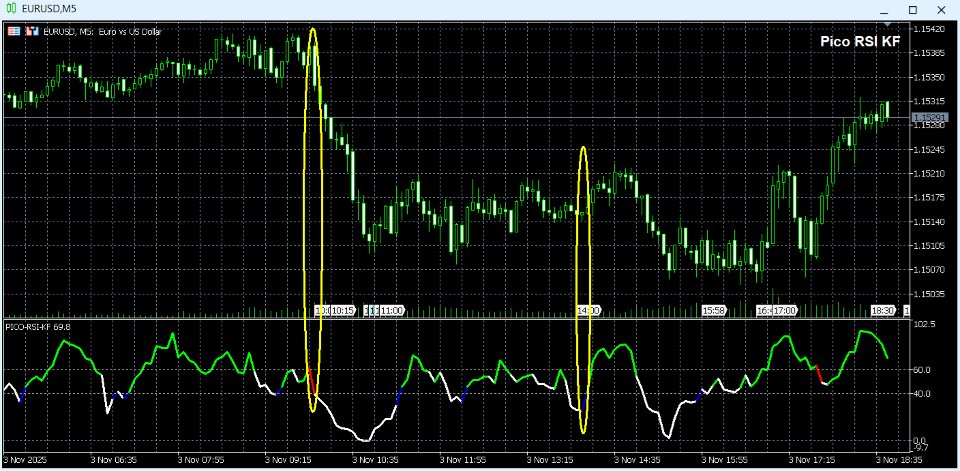
Task: Click the '3 Nov 2025' date label
Action: pos(24,459)
